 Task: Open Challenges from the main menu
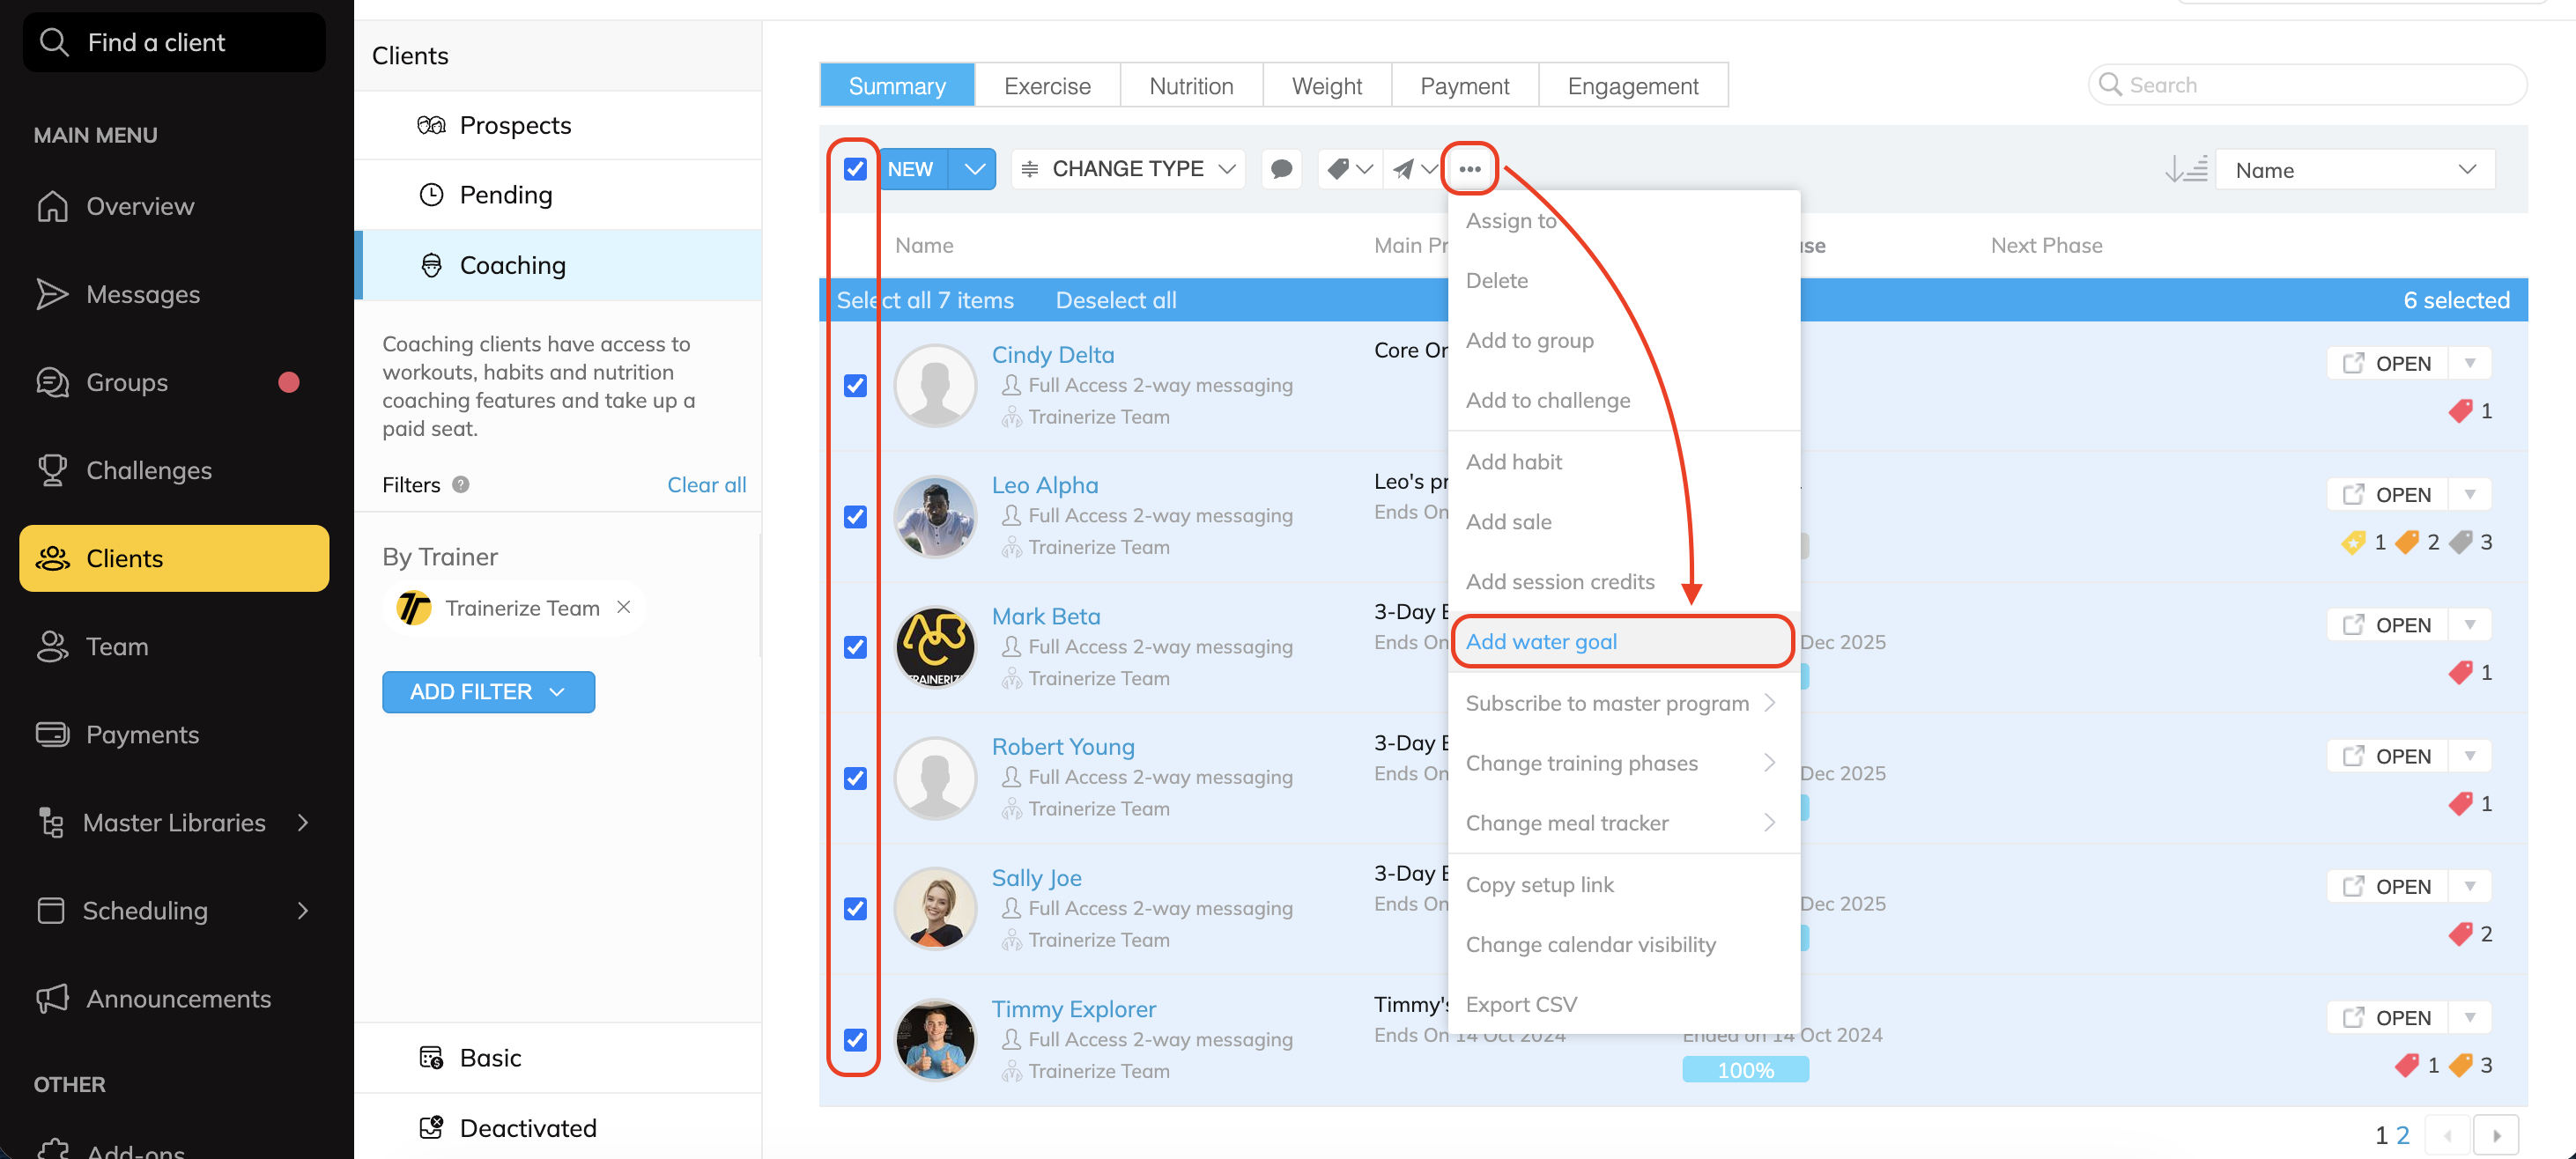(149, 470)
